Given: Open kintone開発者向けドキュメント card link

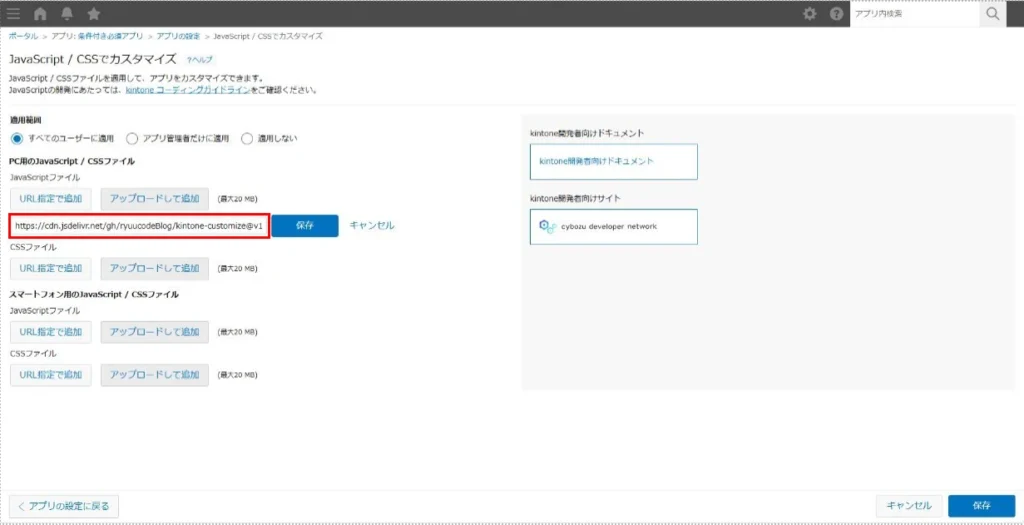Looking at the screenshot, I should (x=614, y=161).
